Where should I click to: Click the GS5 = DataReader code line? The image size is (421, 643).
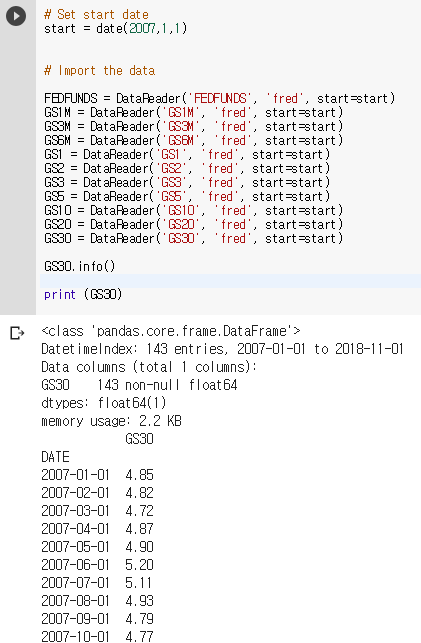[187, 196]
